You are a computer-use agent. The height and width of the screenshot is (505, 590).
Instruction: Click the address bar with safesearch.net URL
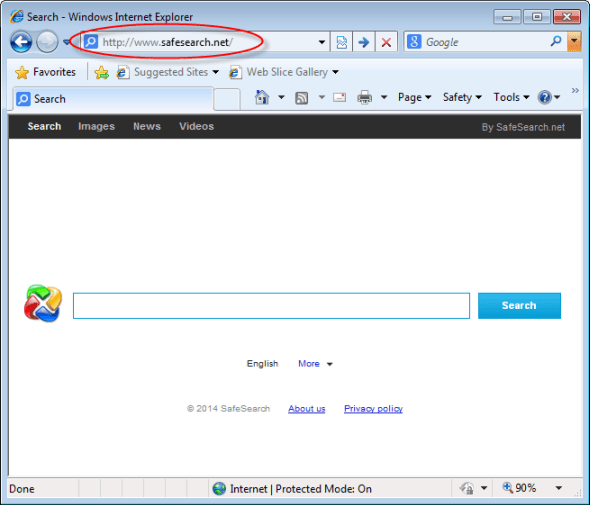(205, 42)
